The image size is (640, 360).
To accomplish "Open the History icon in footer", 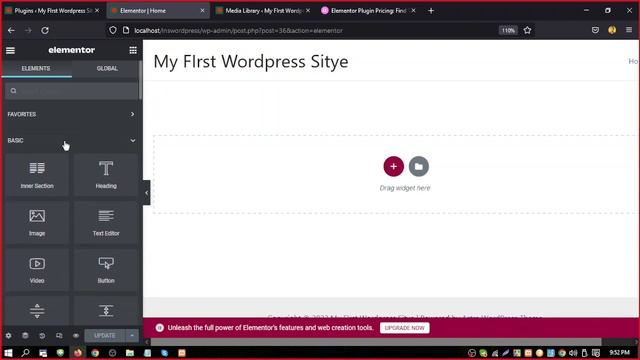I will pos(42,336).
